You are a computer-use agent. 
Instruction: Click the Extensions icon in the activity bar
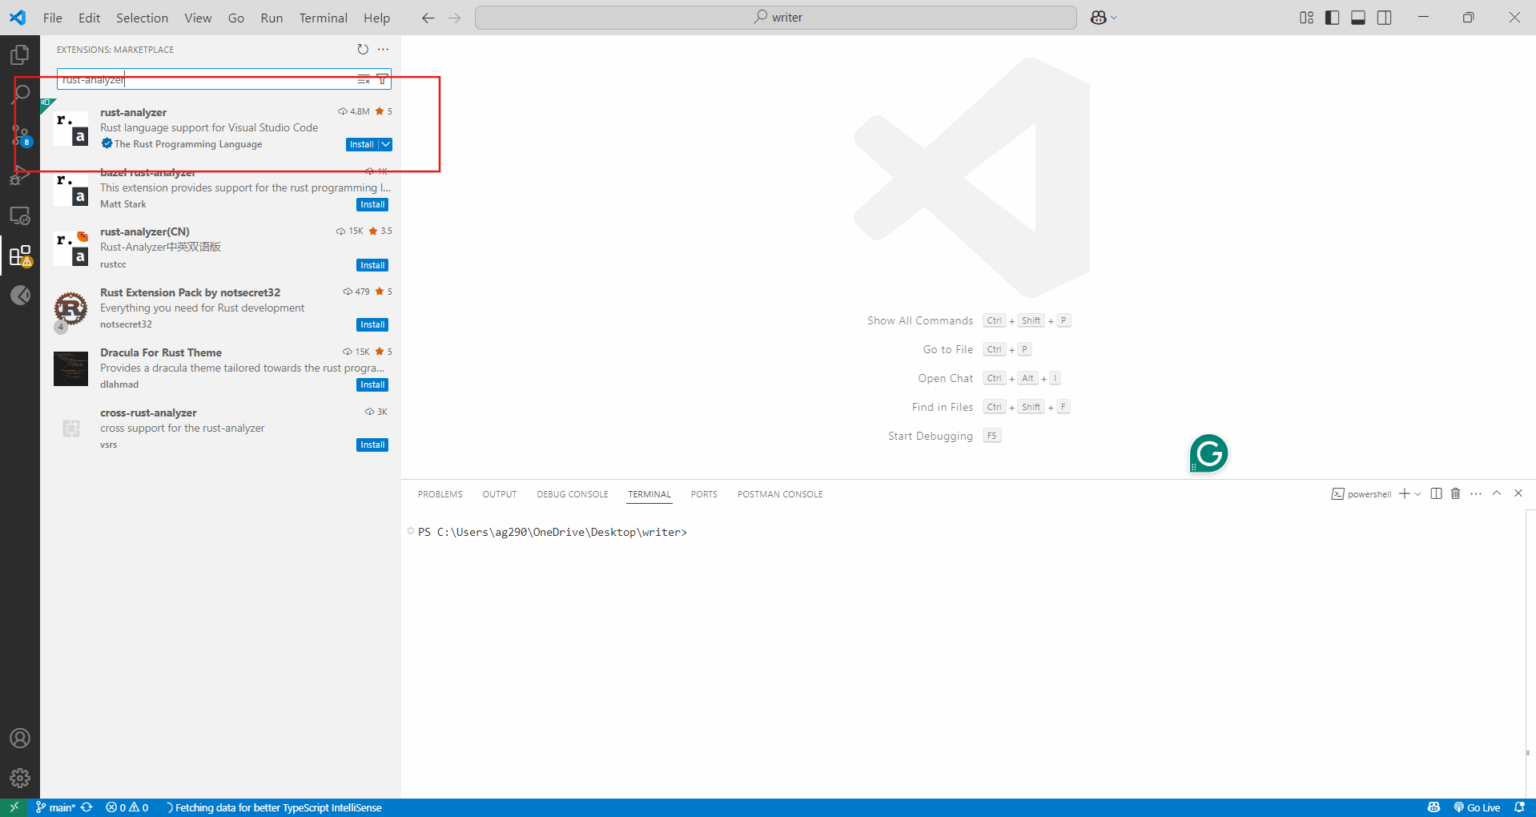(20, 255)
